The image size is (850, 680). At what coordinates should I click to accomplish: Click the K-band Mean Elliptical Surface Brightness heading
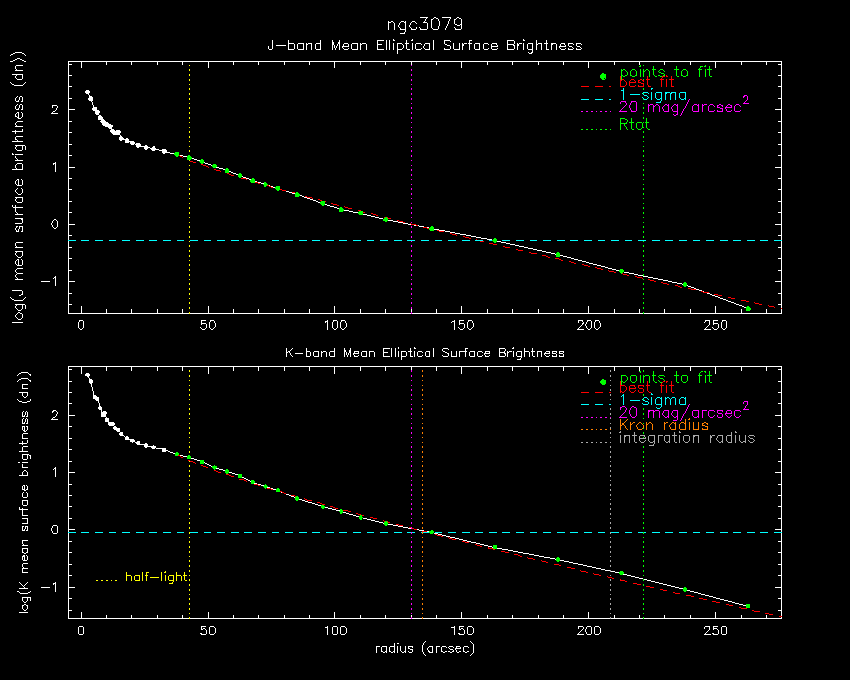(x=425, y=353)
